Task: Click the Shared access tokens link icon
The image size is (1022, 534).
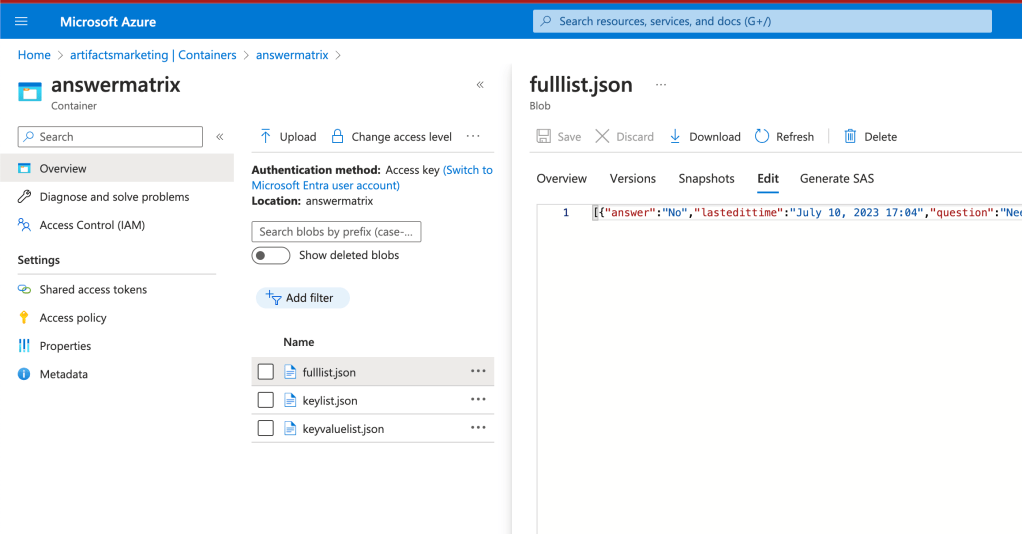Action: click(x=24, y=289)
